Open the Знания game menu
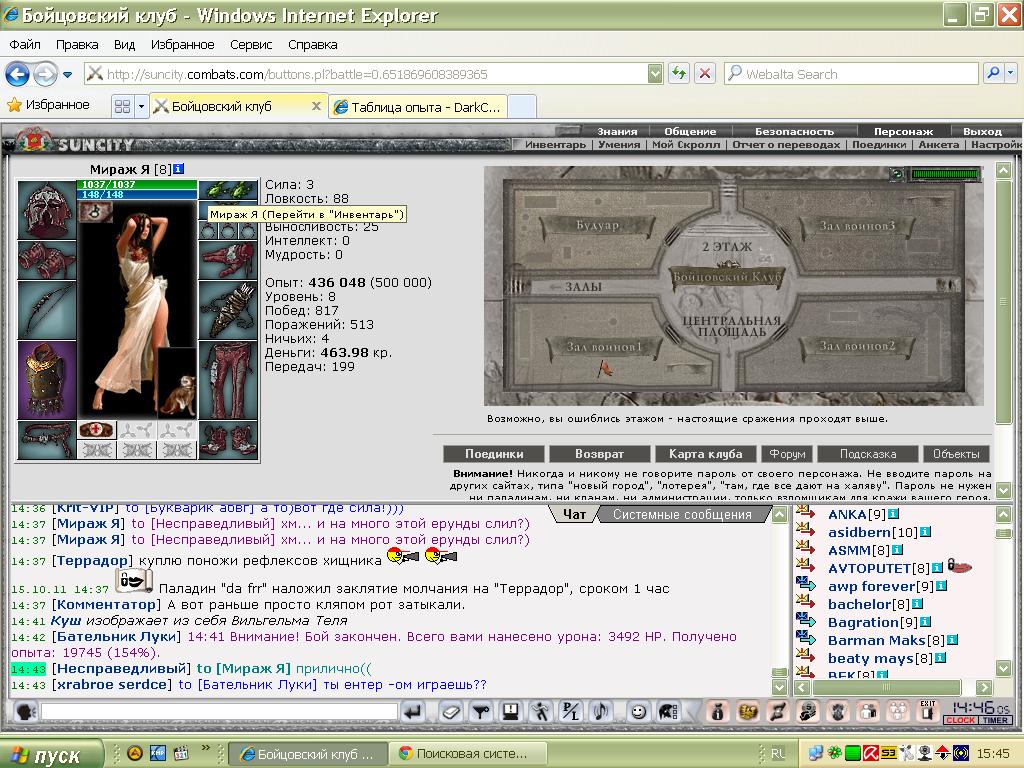 [616, 131]
